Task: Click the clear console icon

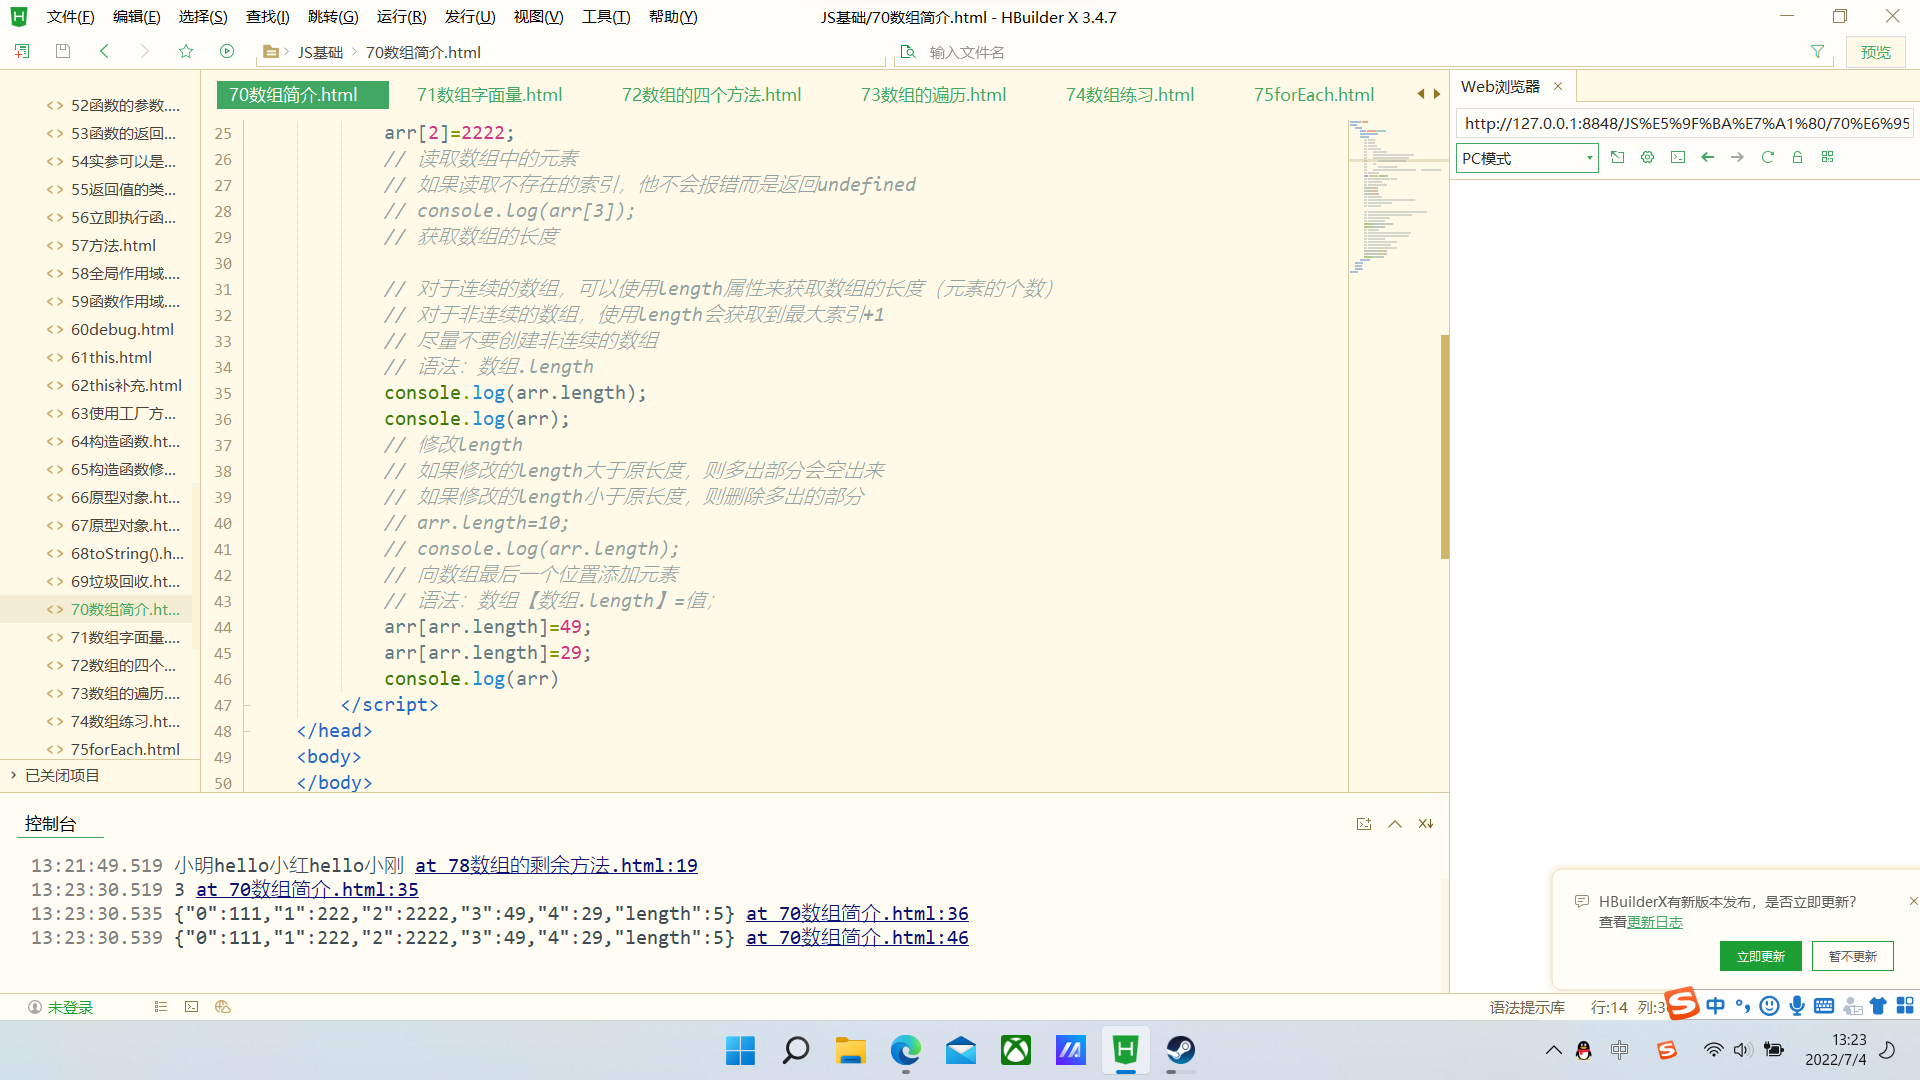Action: pos(1425,823)
